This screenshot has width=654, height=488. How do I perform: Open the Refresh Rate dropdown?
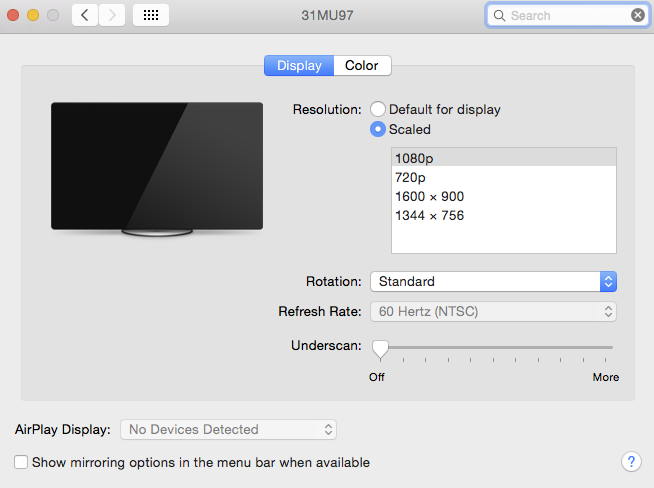point(493,312)
